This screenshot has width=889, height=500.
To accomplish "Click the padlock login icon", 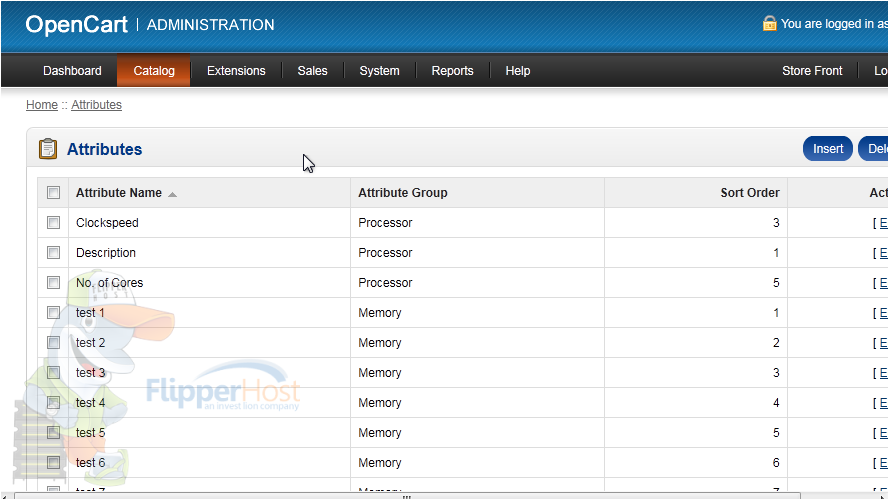I will (x=769, y=23).
